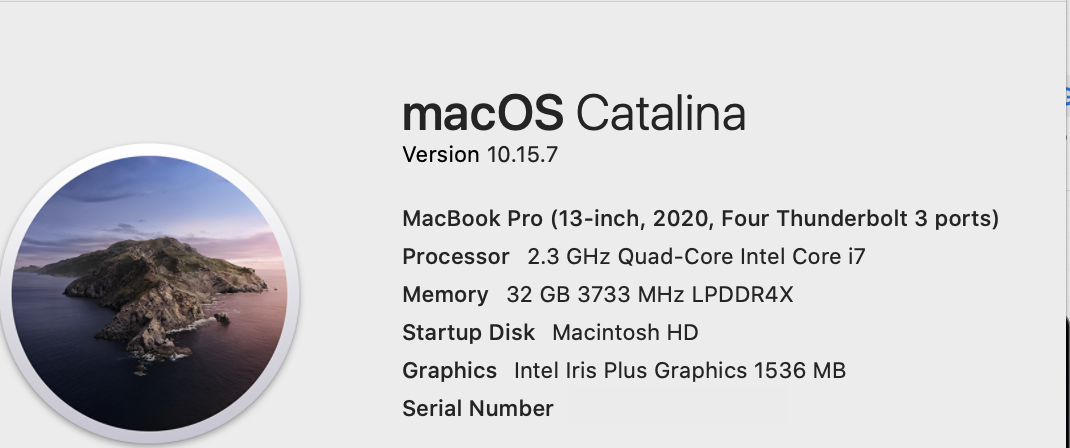
Task: Select the "Macintosh HD" disk name
Action: point(625,333)
